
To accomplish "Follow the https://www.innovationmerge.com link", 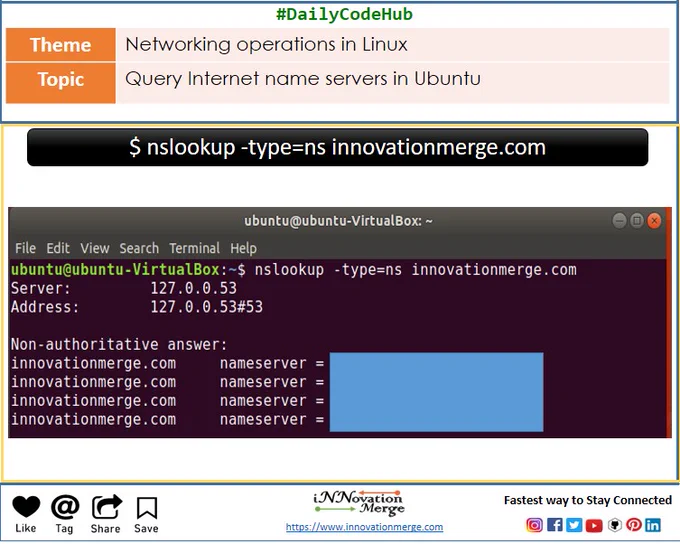I will coord(364,527).
